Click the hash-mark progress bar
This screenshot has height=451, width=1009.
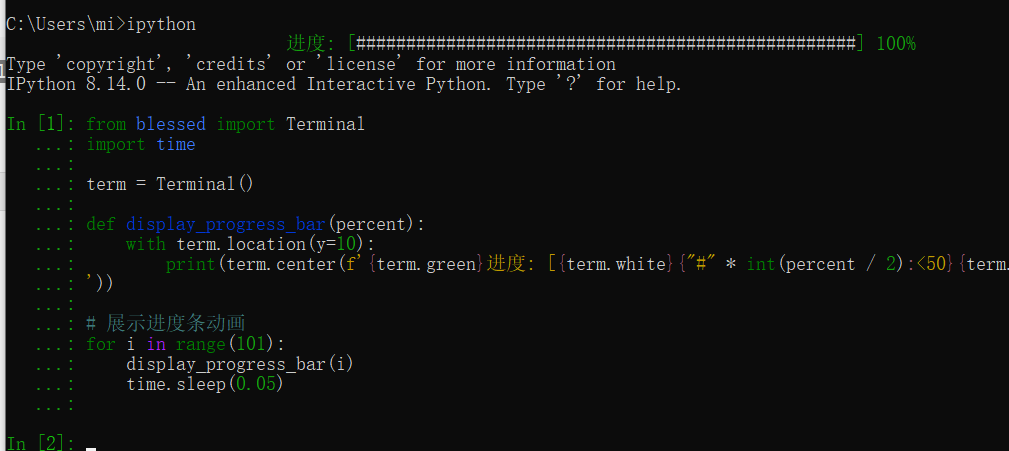tap(605, 44)
